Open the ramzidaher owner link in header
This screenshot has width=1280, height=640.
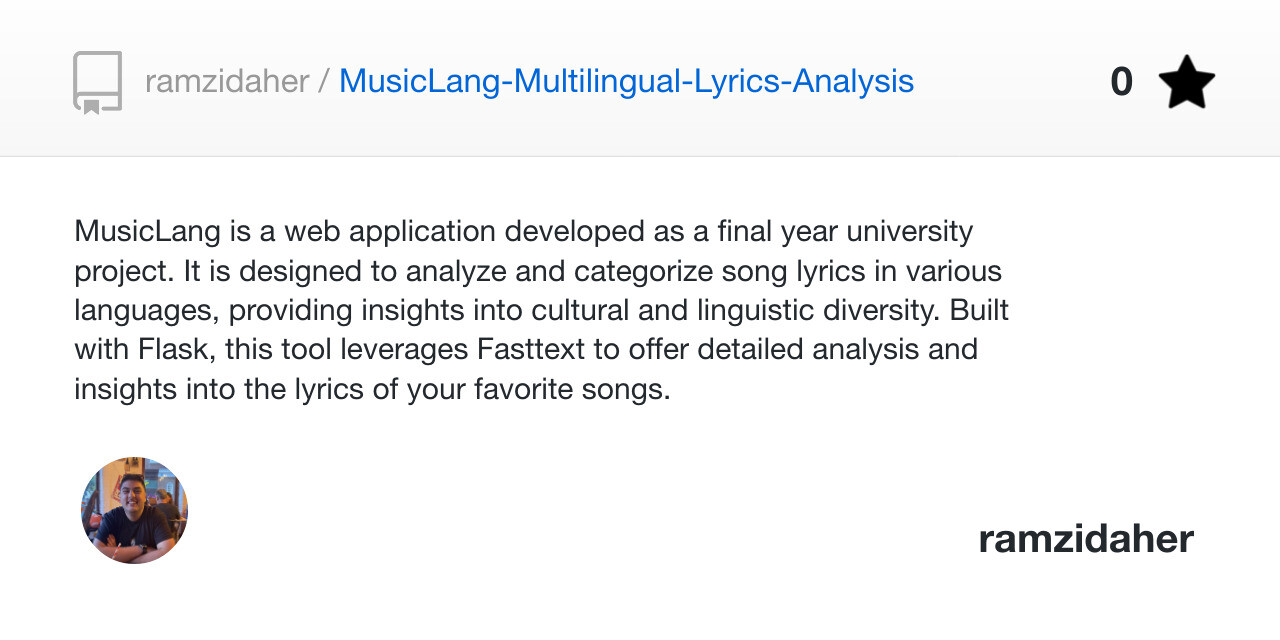click(x=227, y=81)
